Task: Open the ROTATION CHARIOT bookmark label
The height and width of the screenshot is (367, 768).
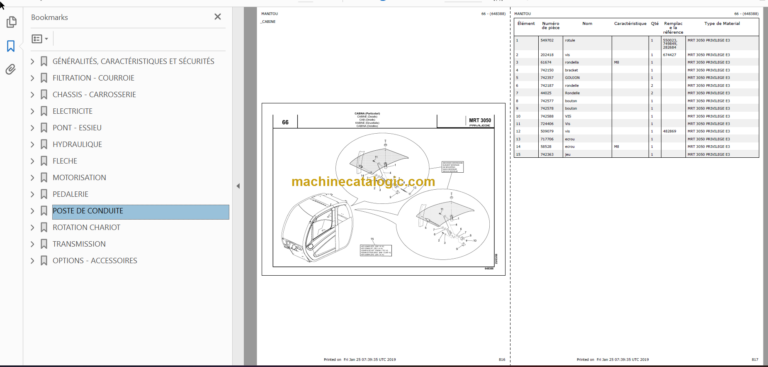Action: click(86, 227)
